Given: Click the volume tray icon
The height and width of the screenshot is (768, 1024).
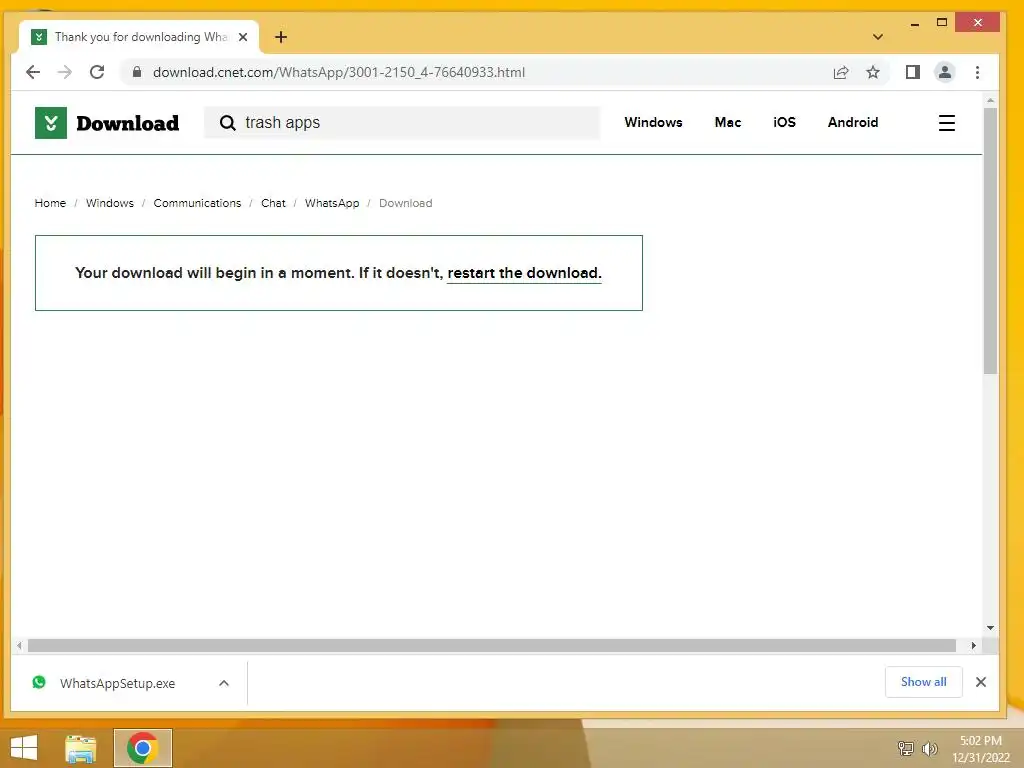Looking at the screenshot, I should click(929, 748).
